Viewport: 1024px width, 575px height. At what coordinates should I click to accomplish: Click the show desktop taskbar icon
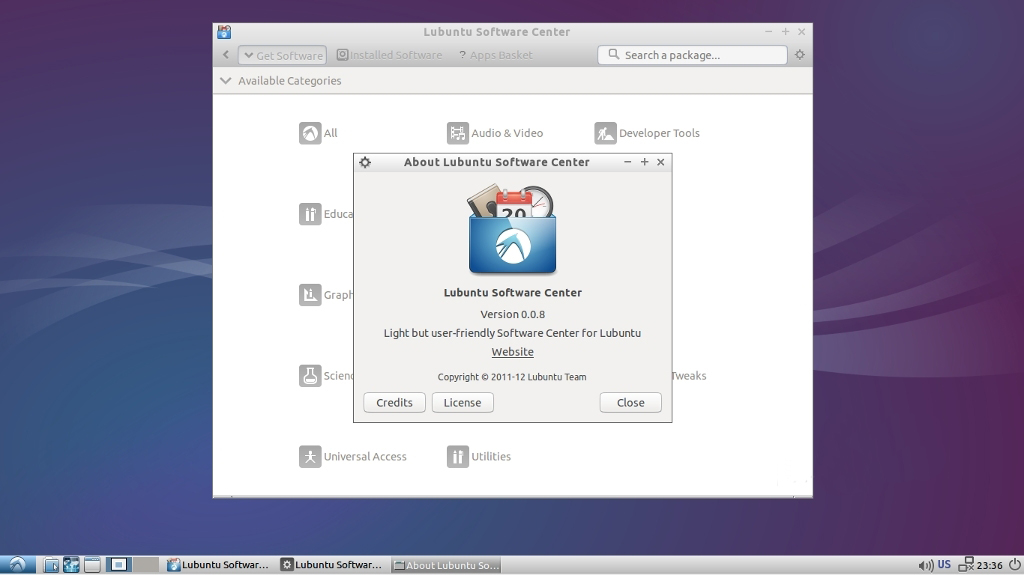(x=92, y=565)
